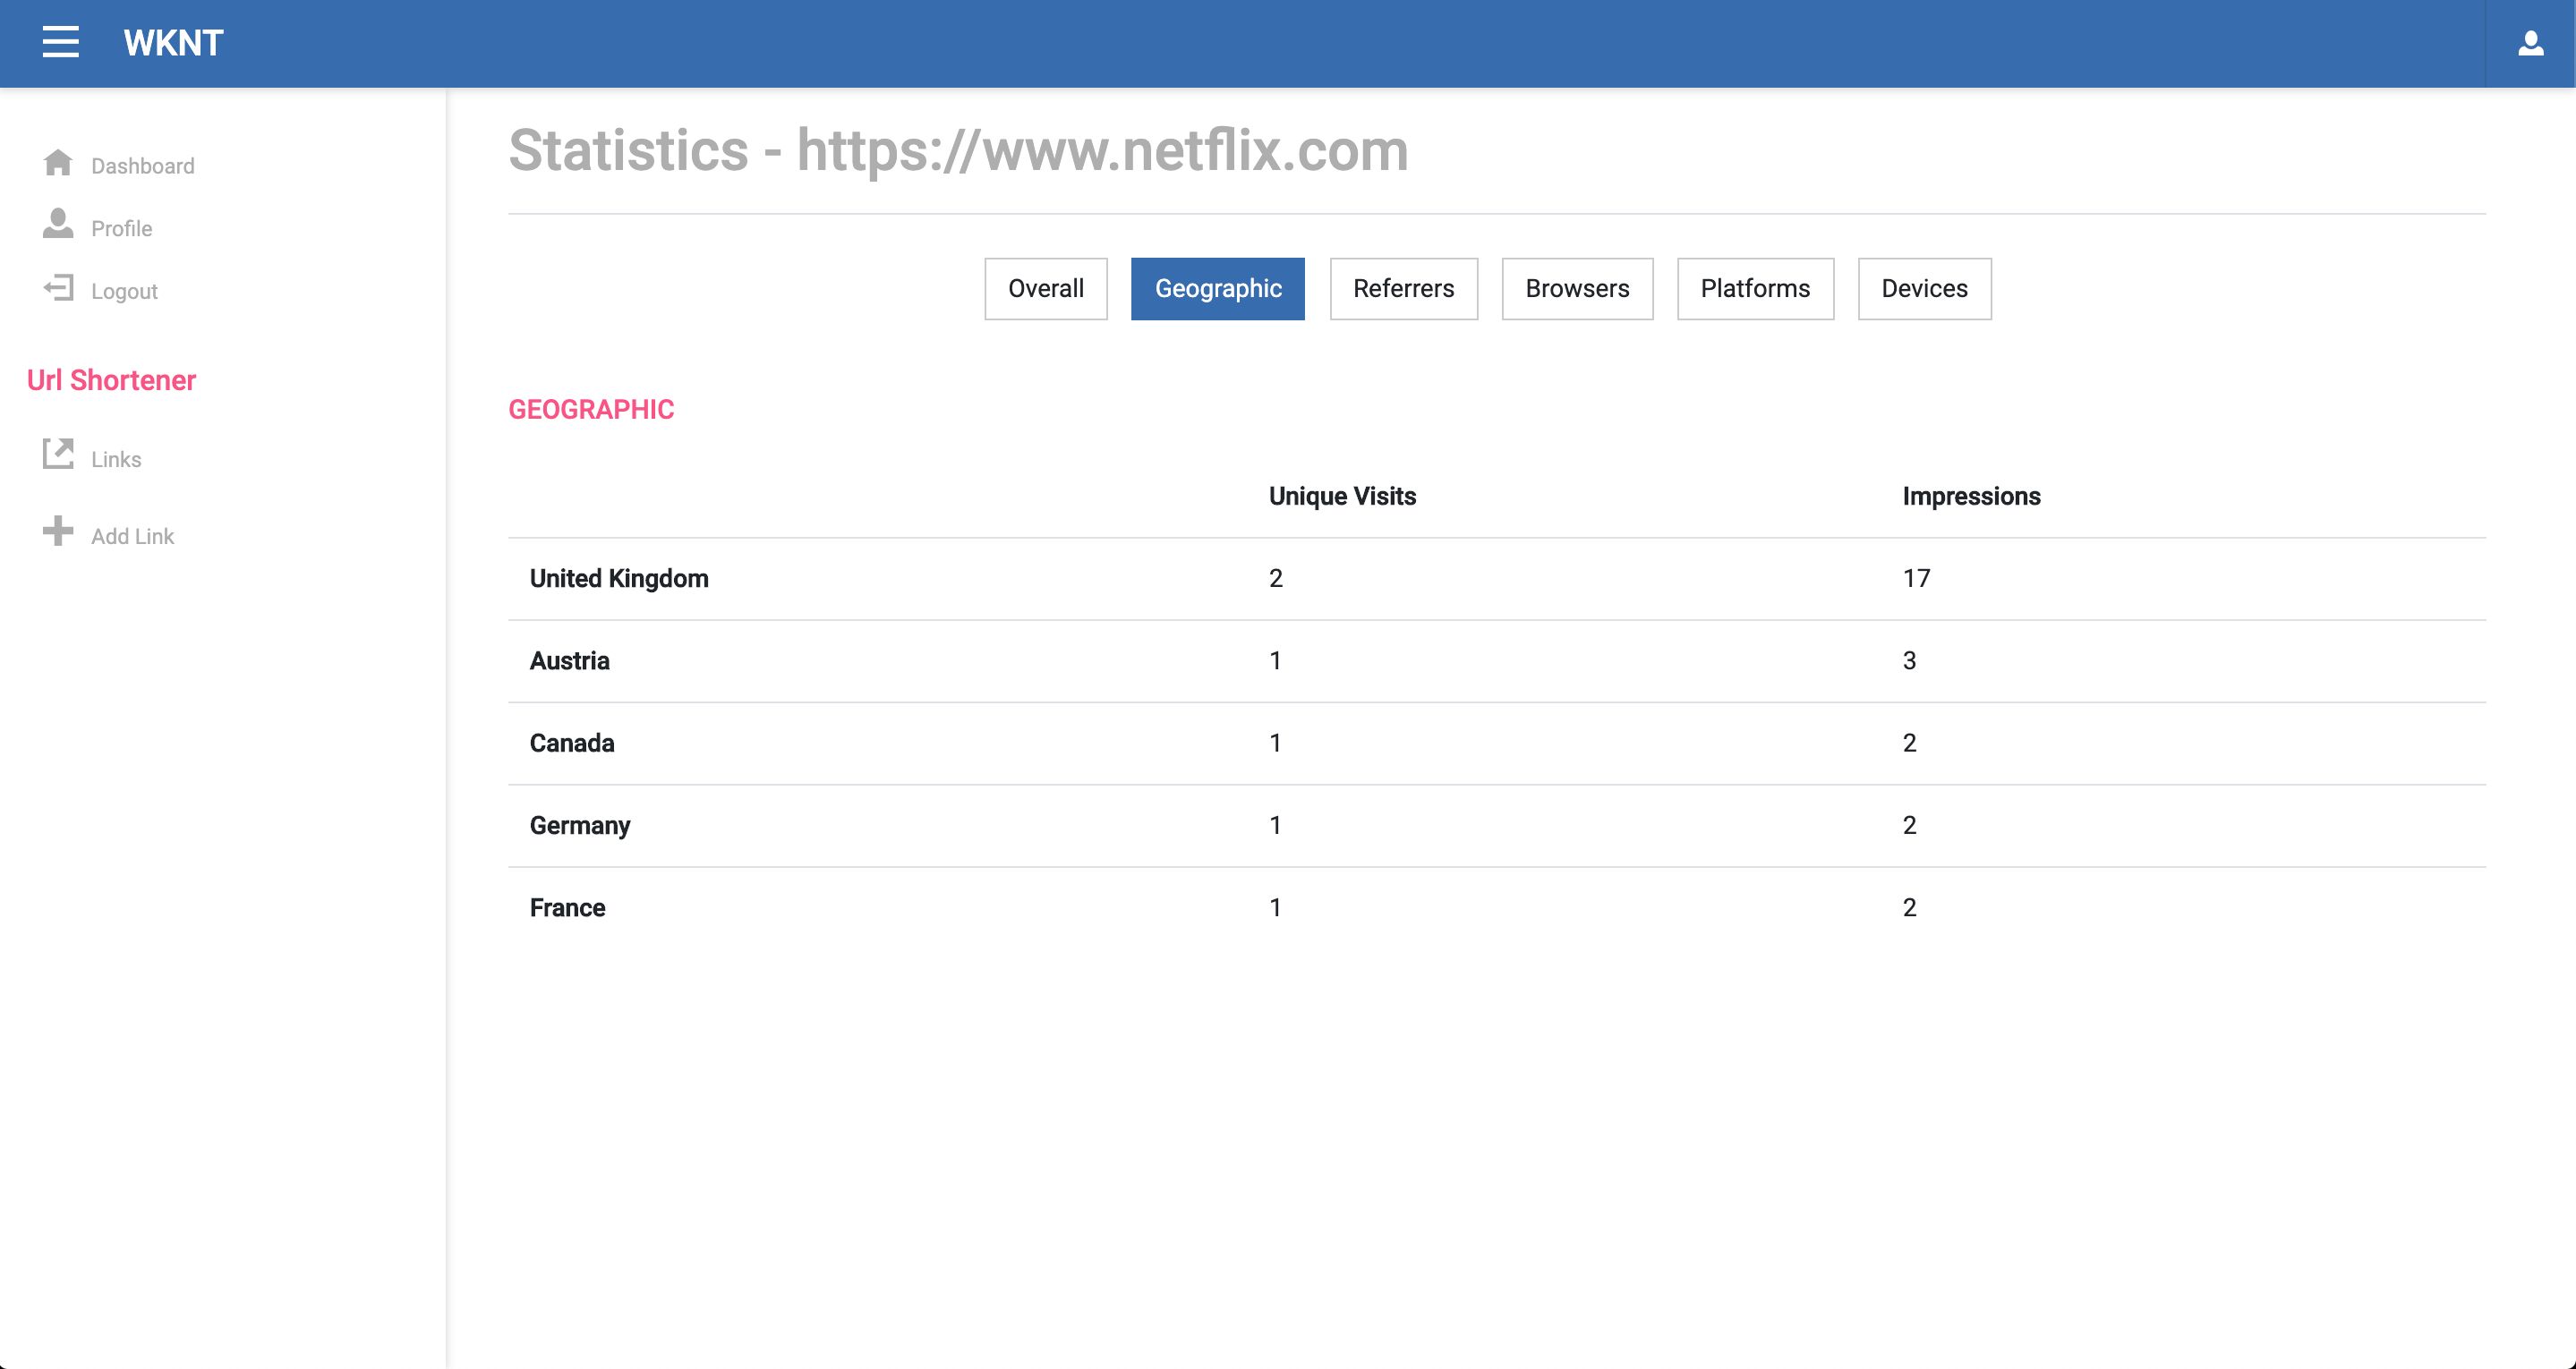Click the WKNT brand logo
This screenshot has height=1369, width=2576.
click(173, 43)
